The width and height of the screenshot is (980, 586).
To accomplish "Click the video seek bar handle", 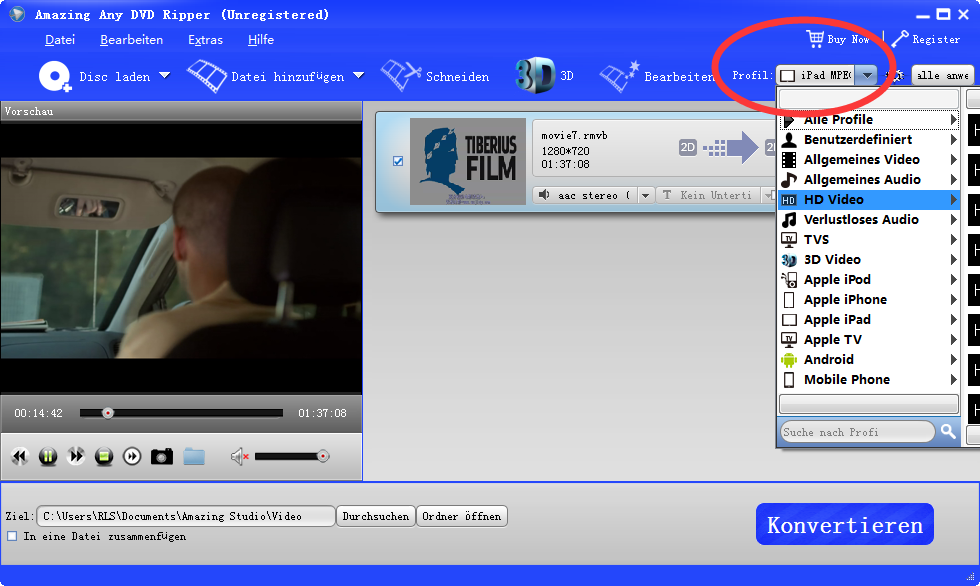I will pos(108,413).
